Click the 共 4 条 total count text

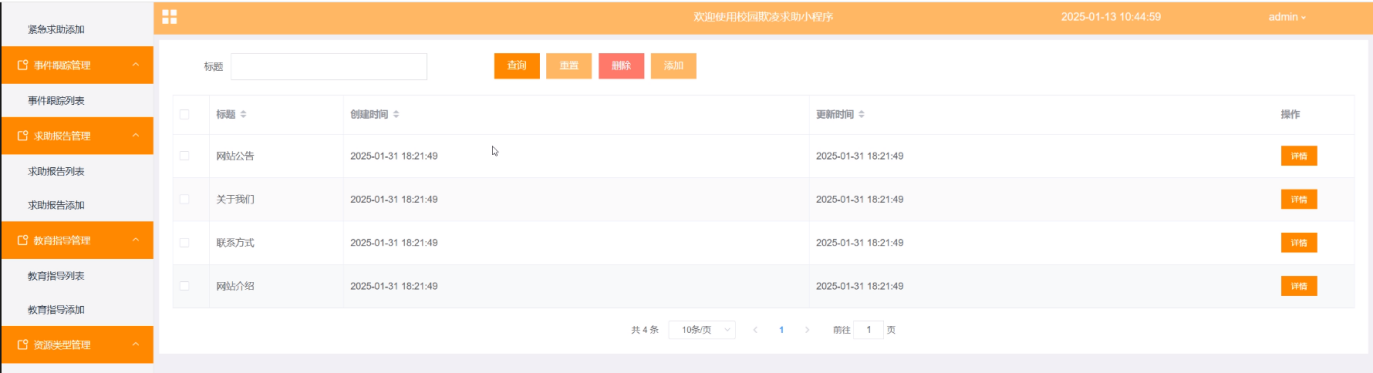coord(645,329)
